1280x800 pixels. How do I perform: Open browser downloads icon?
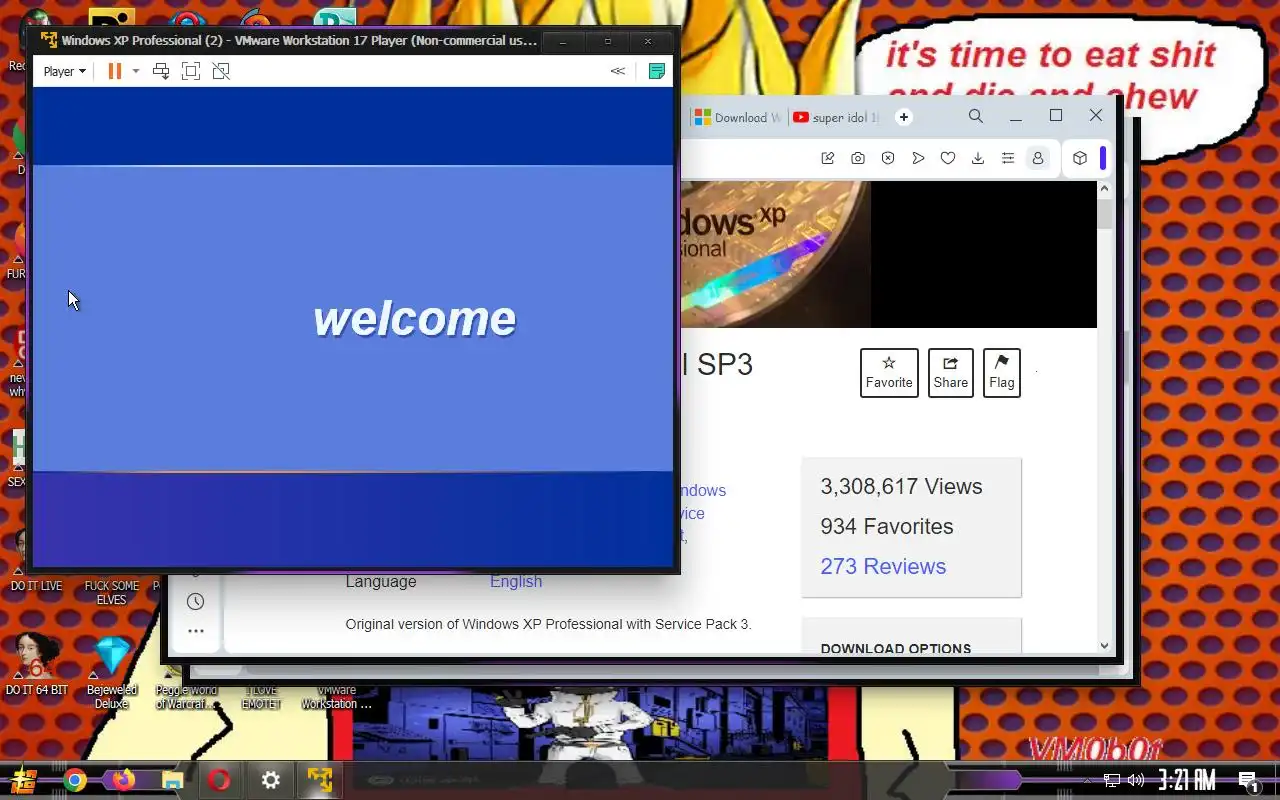click(978, 158)
